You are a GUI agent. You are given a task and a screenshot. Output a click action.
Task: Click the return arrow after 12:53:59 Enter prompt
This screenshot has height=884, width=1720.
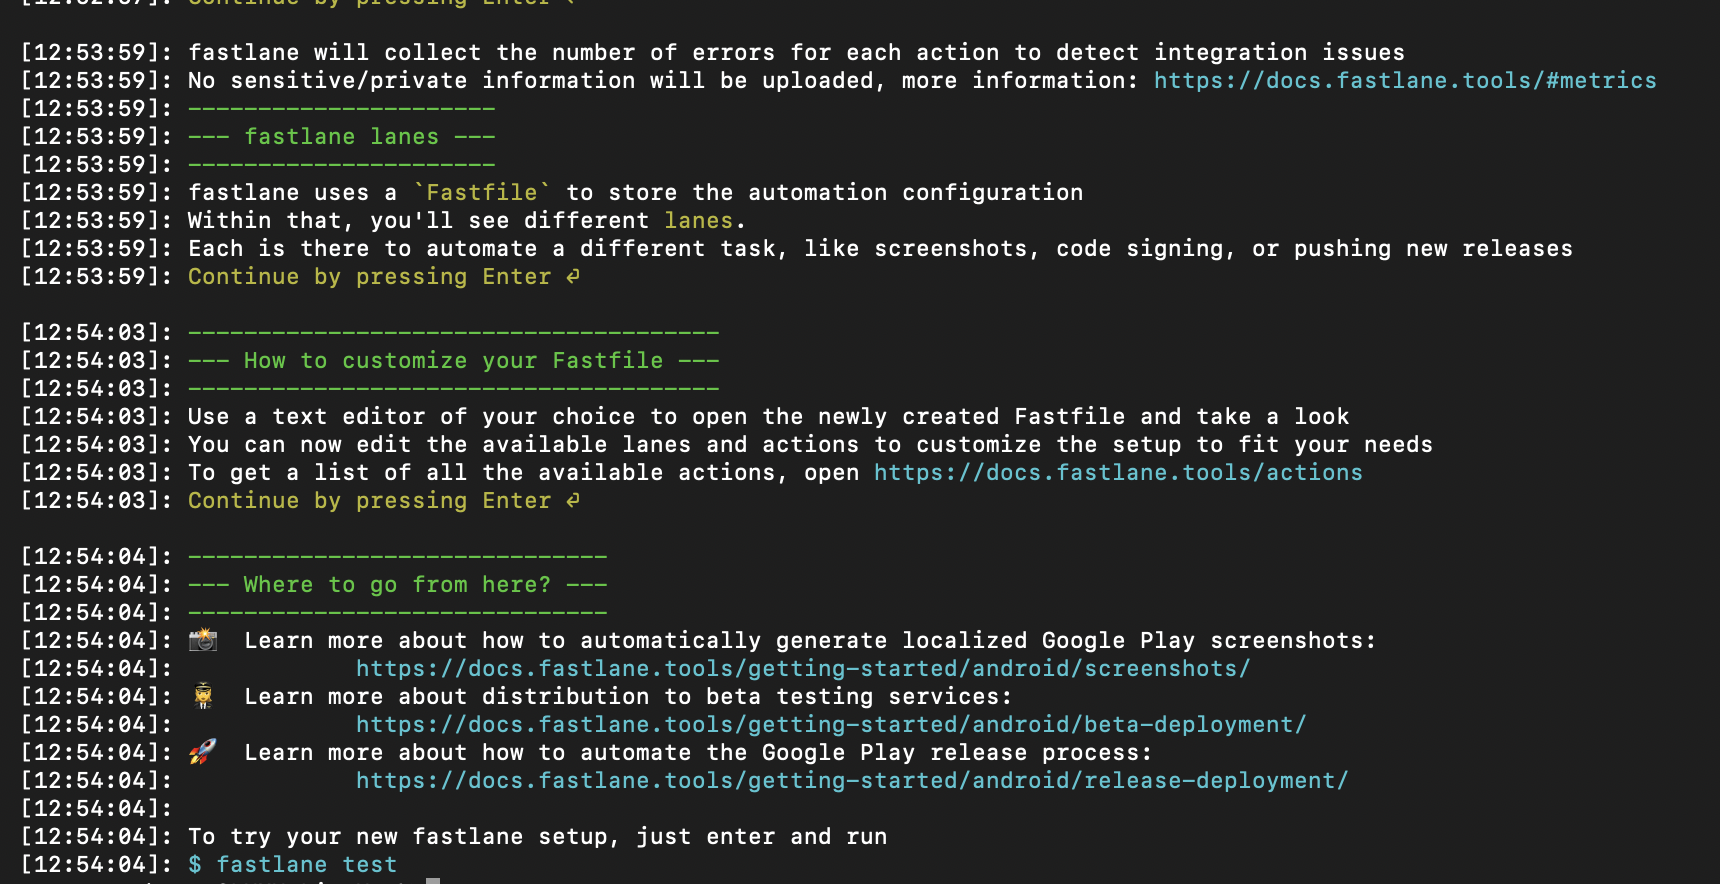click(x=573, y=276)
